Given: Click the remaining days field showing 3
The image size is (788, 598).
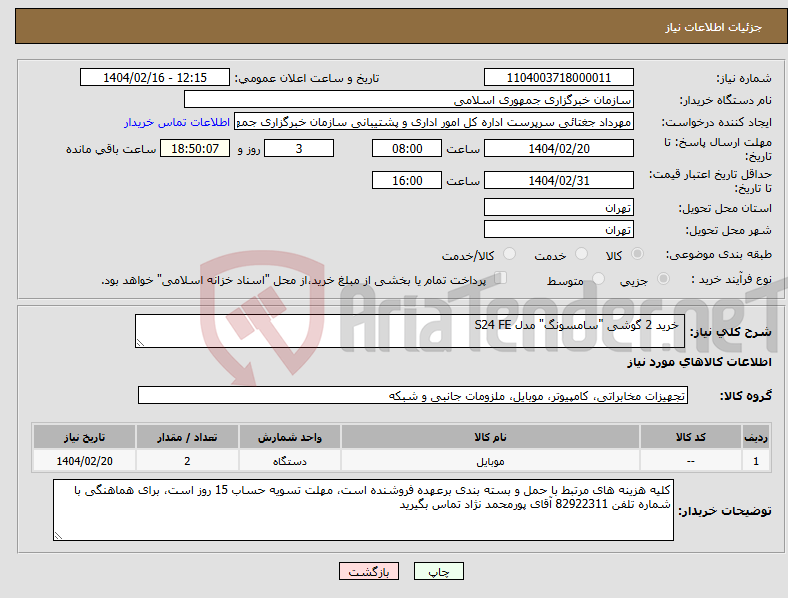Looking at the screenshot, I should point(299,148).
